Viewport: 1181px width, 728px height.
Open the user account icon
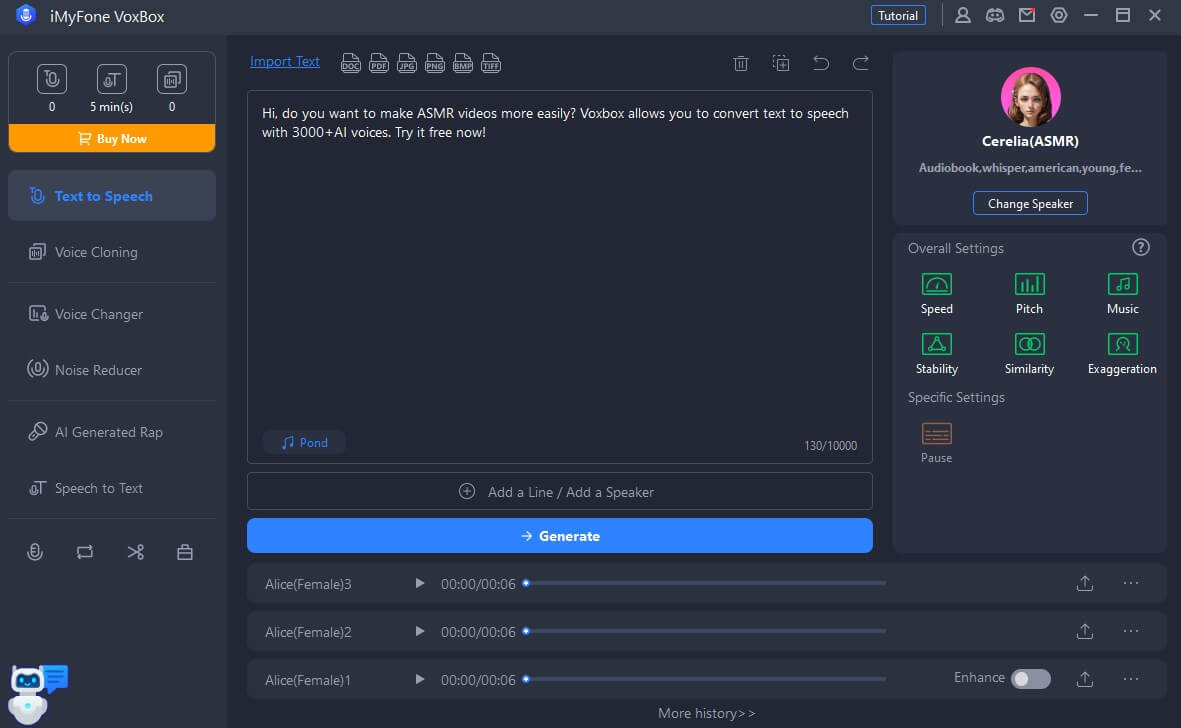963,15
